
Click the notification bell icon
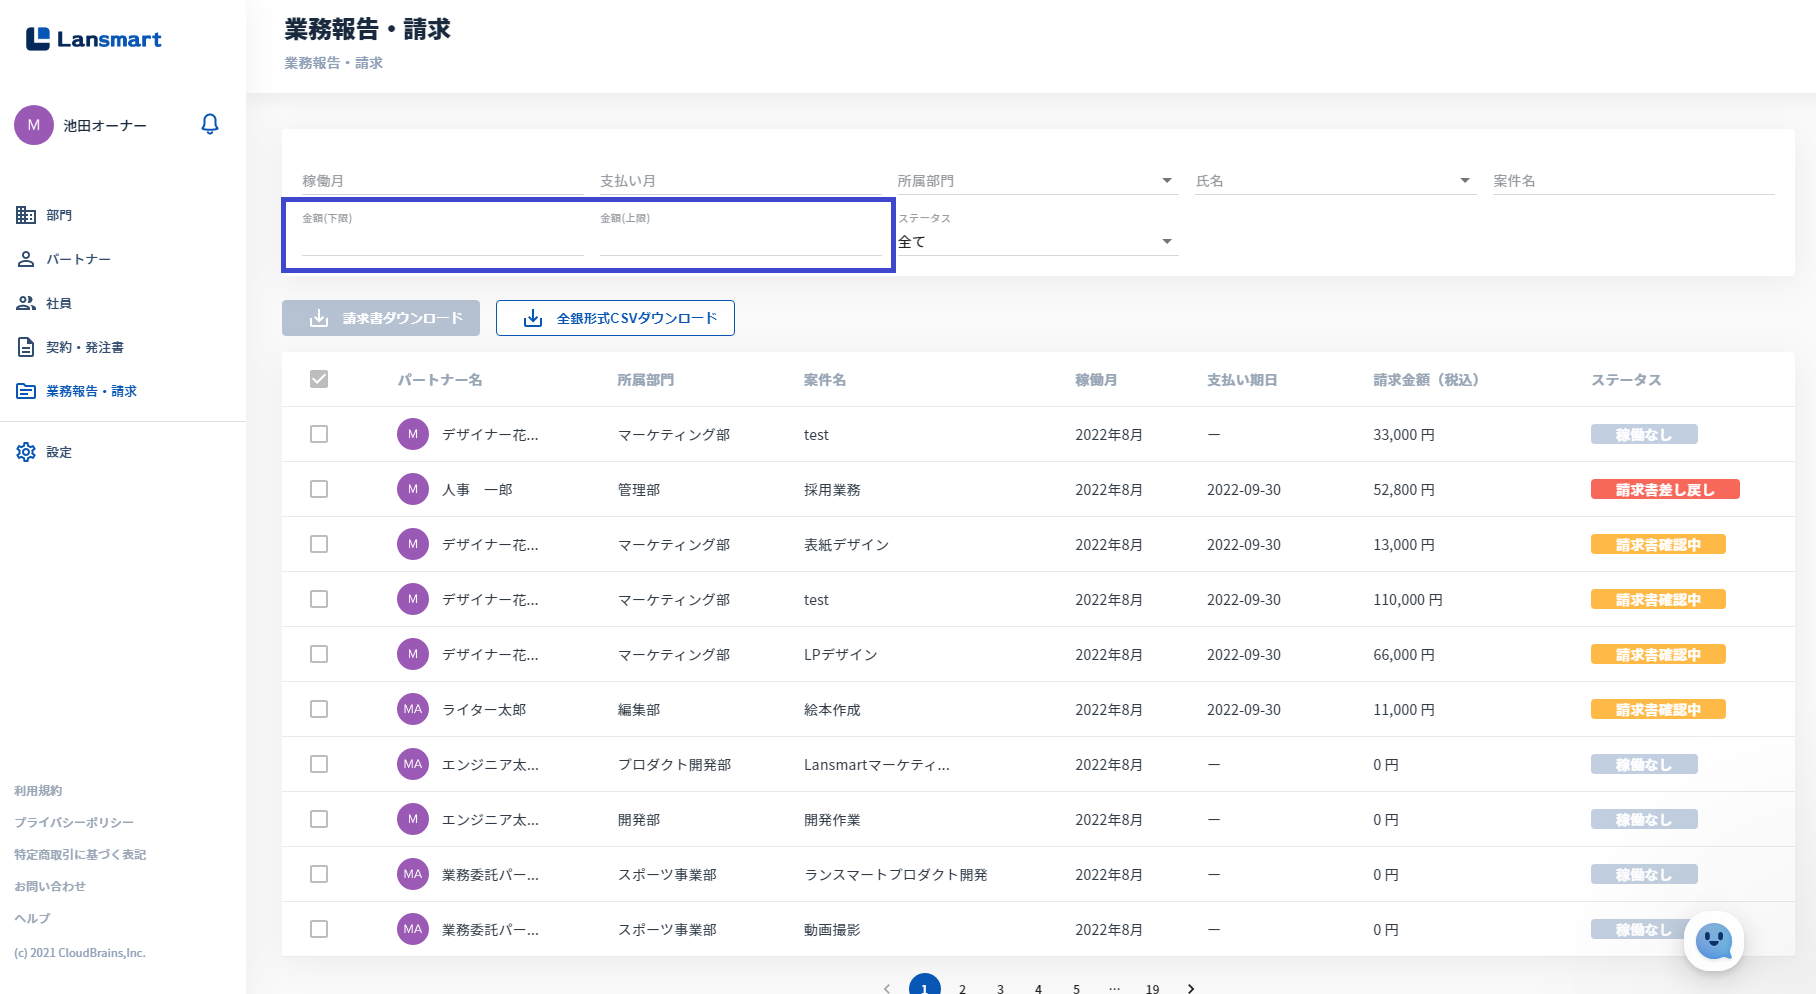[210, 124]
